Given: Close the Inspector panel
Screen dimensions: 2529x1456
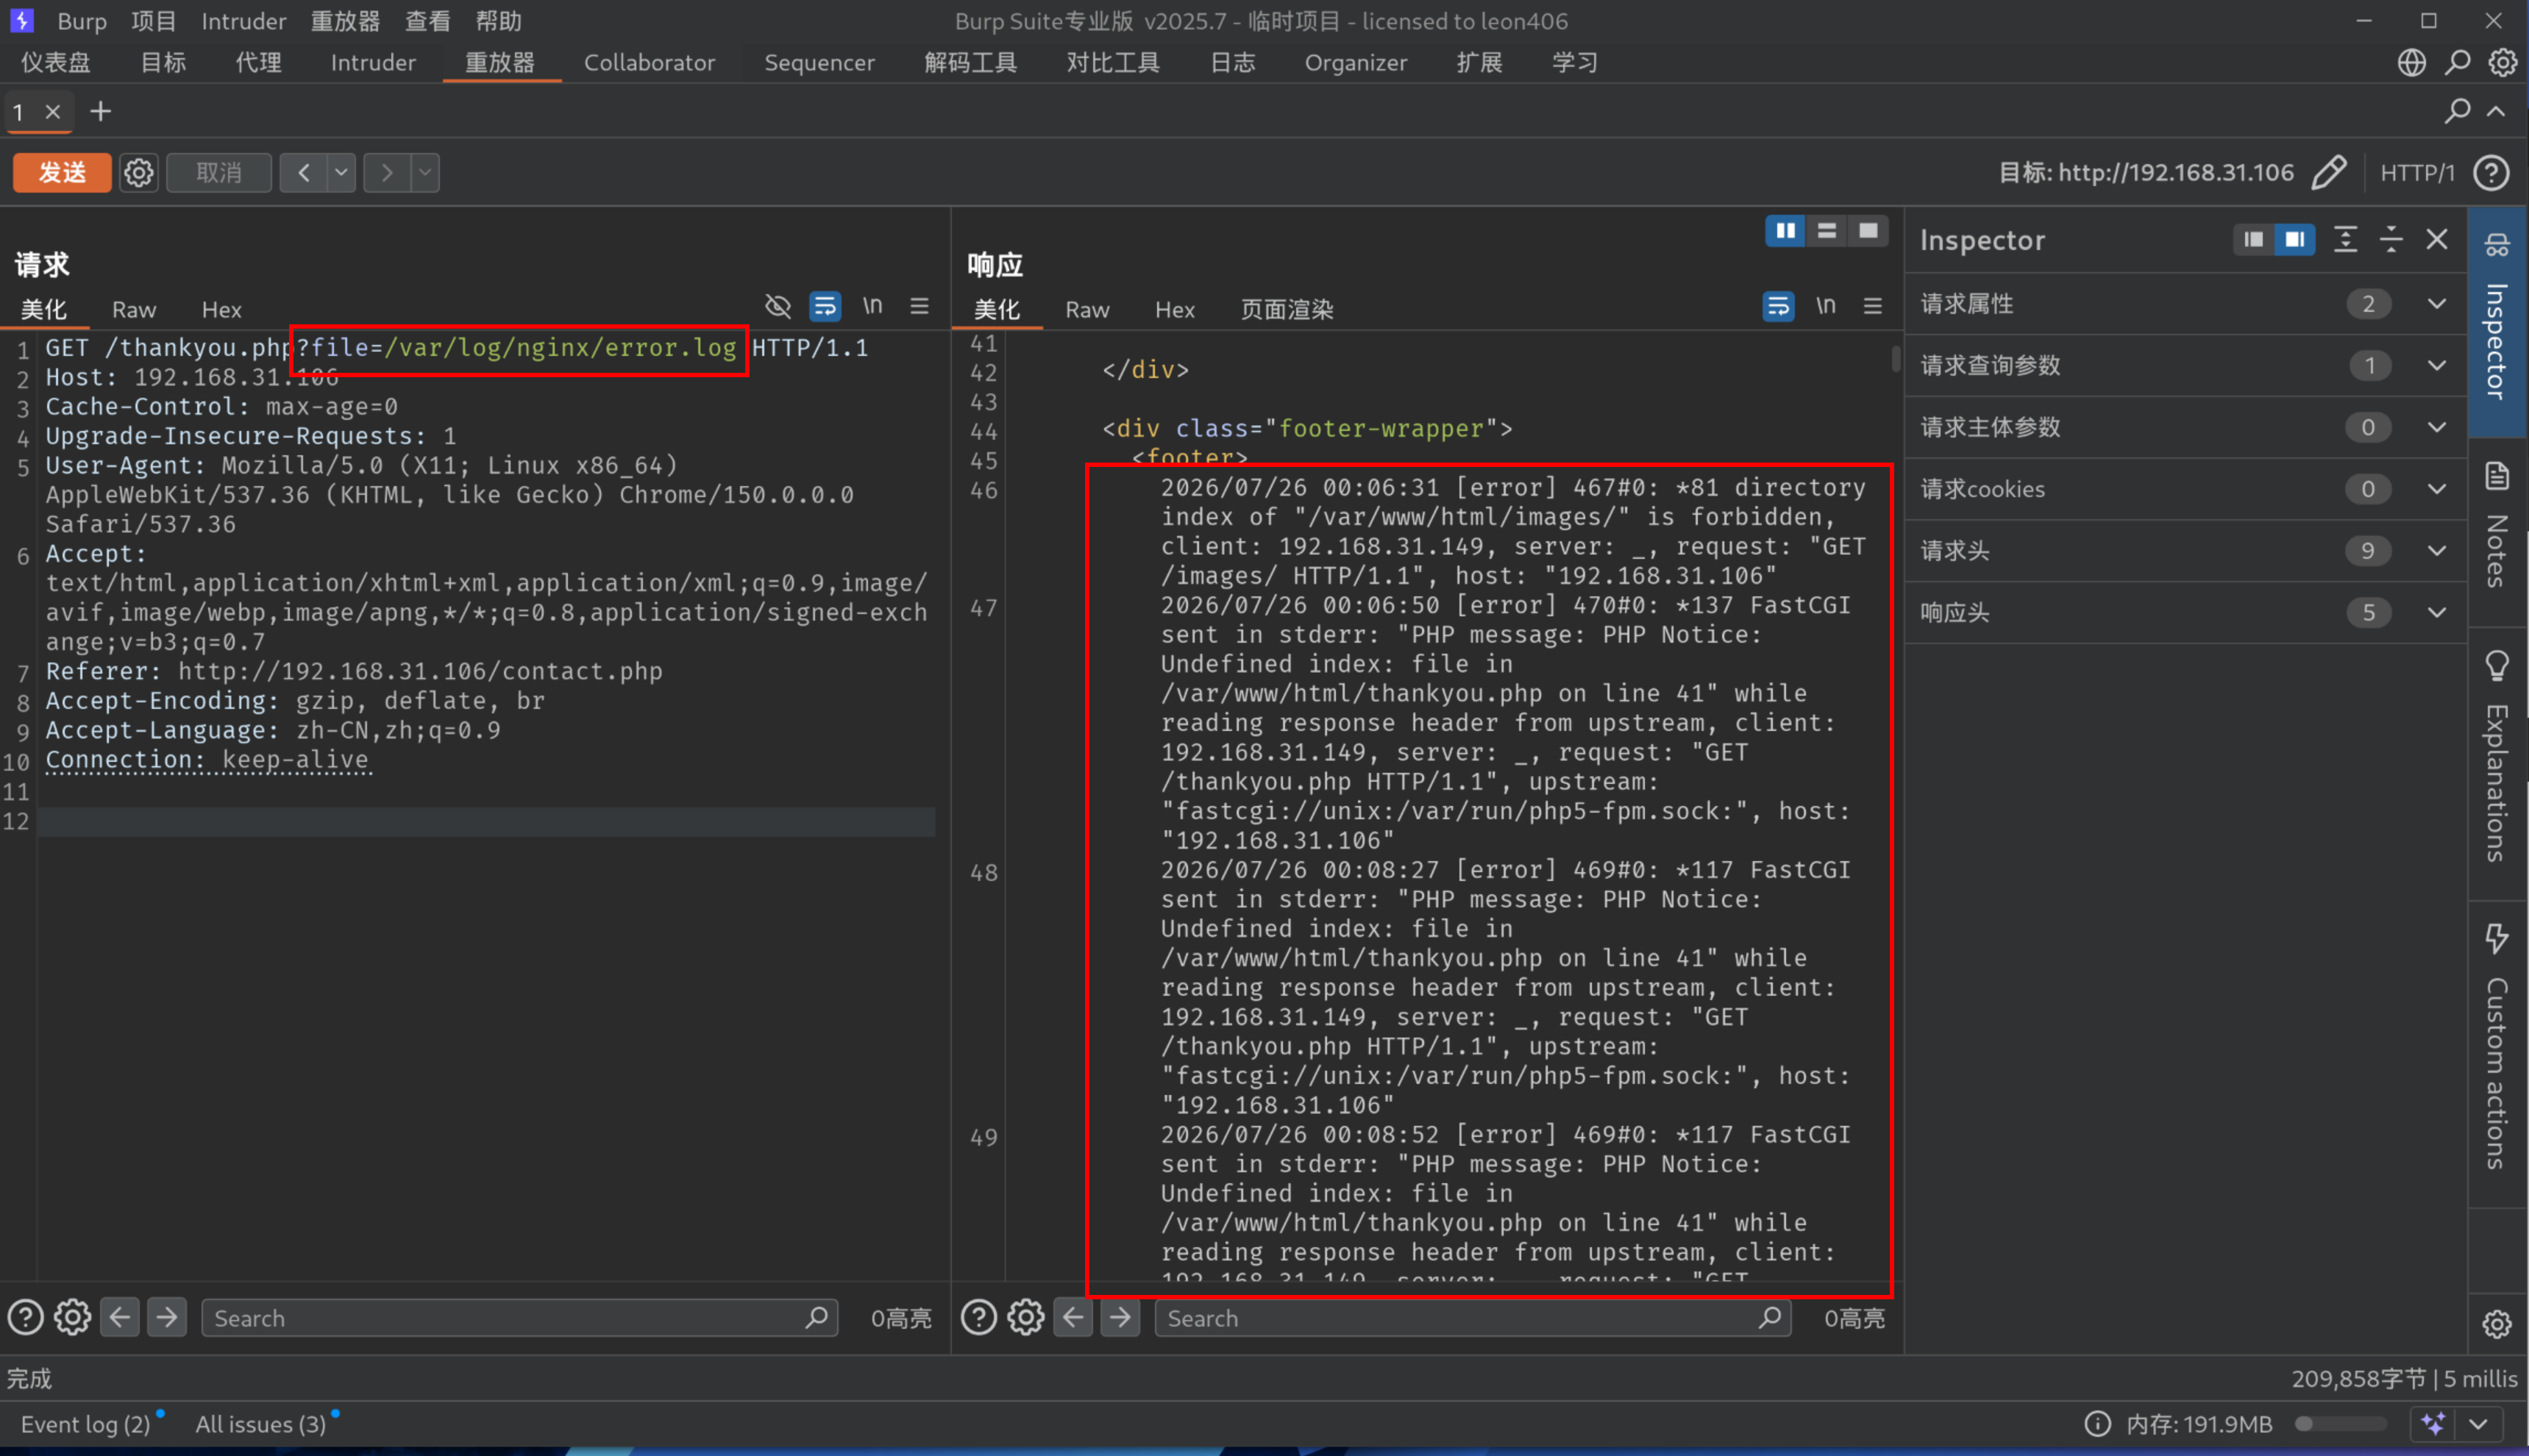Looking at the screenshot, I should click(x=2437, y=240).
